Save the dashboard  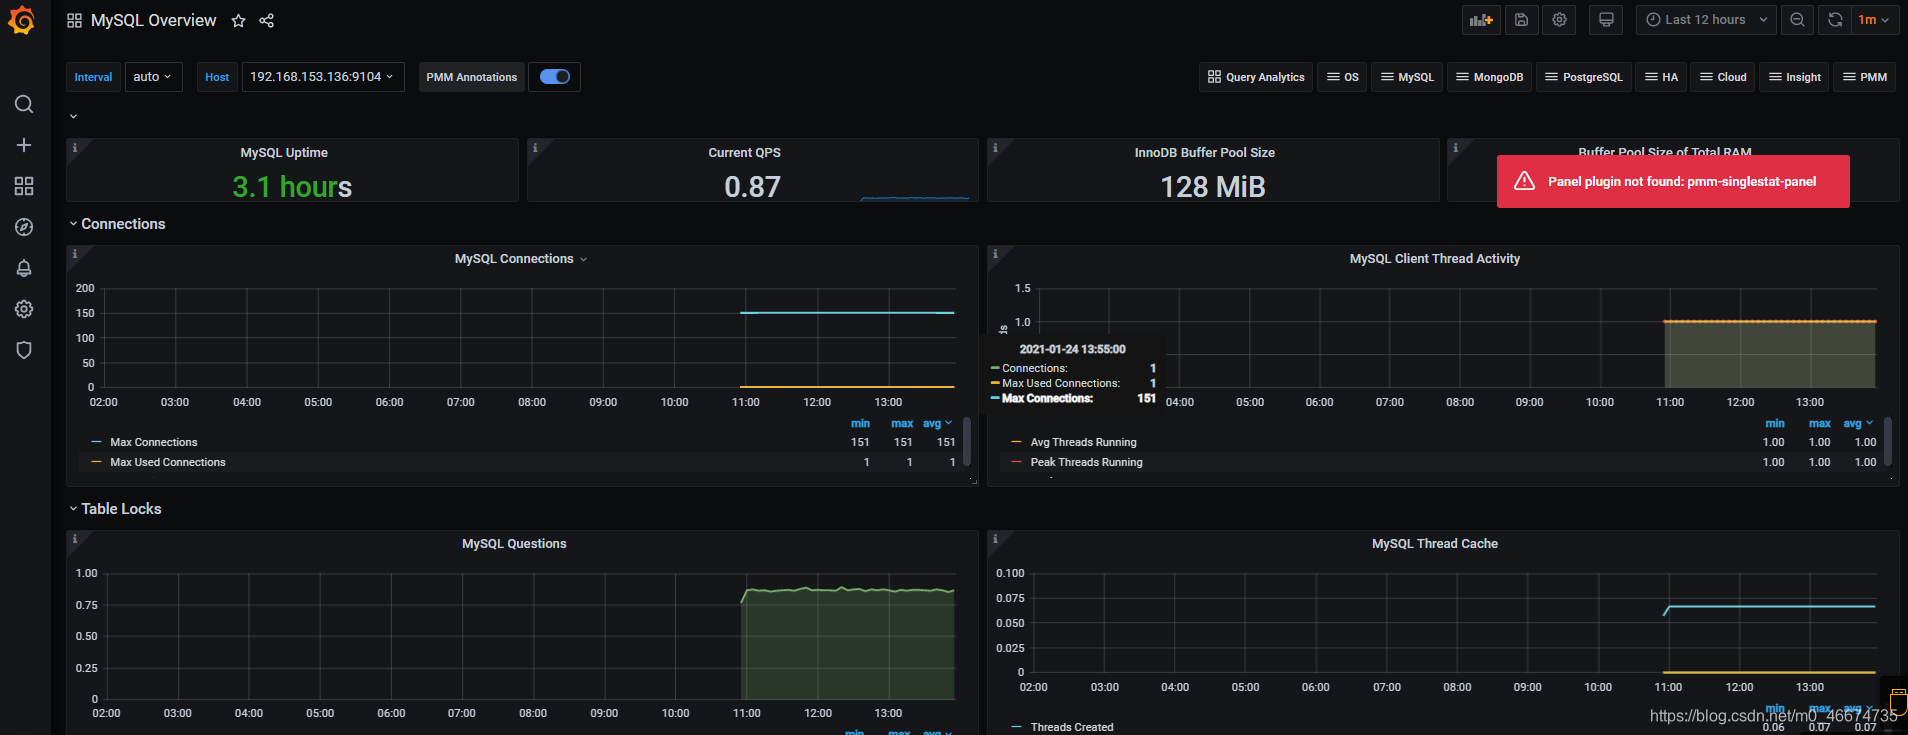point(1521,20)
